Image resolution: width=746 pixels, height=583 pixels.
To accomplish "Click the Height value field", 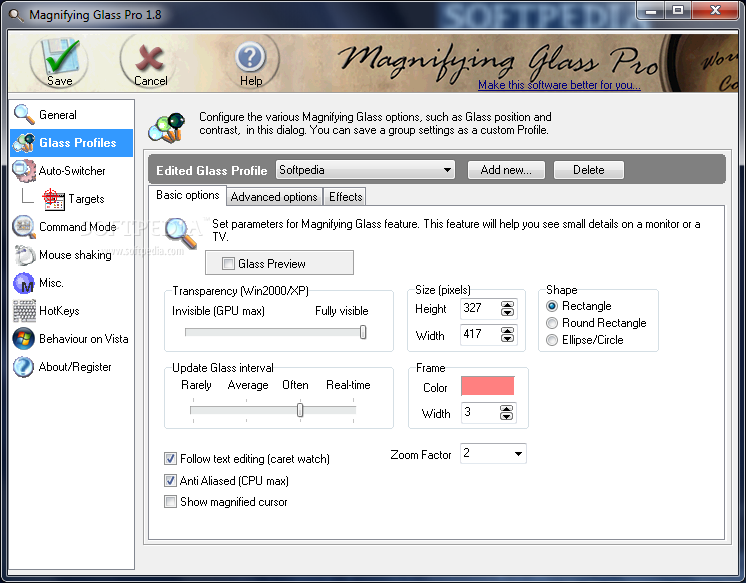I will point(481,308).
